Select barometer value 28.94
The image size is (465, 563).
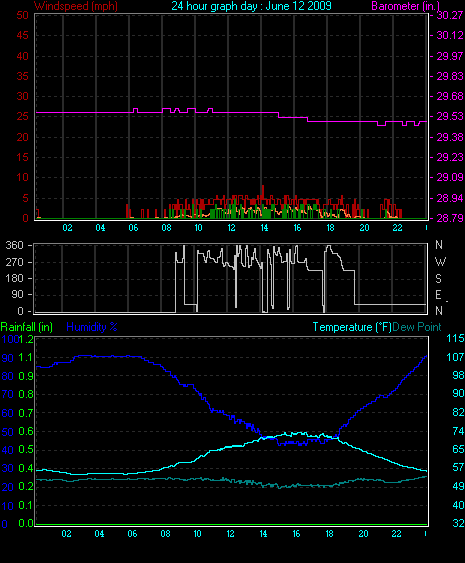[450, 198]
